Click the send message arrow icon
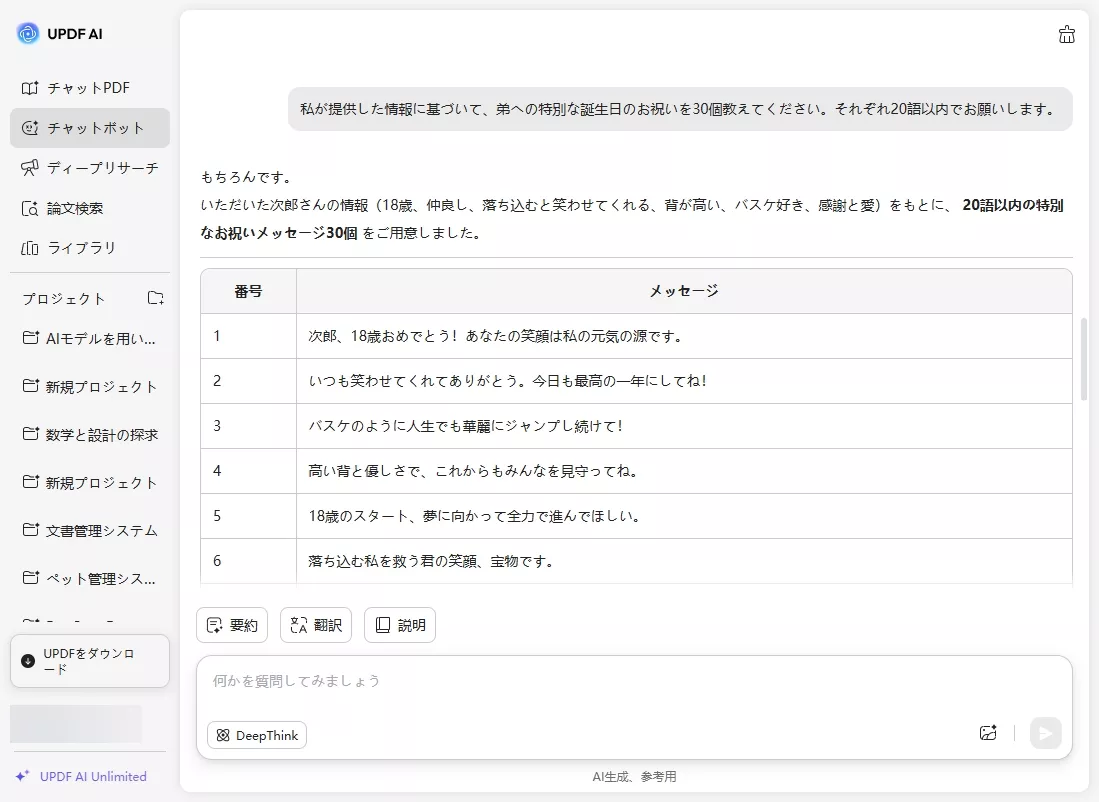 1045,732
